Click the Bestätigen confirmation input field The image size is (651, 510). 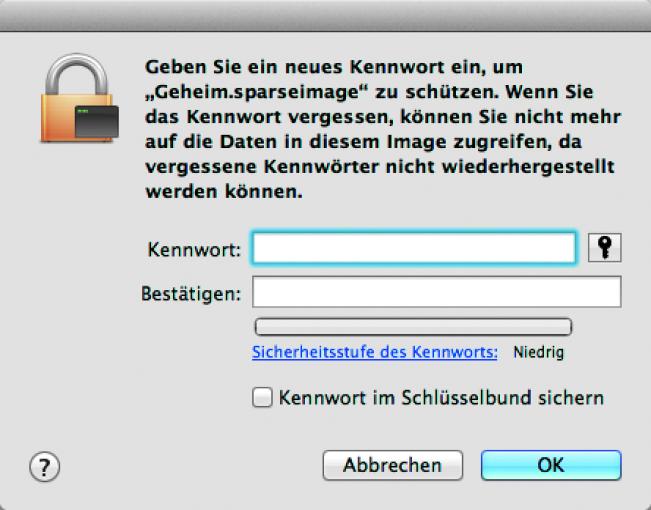[437, 292]
